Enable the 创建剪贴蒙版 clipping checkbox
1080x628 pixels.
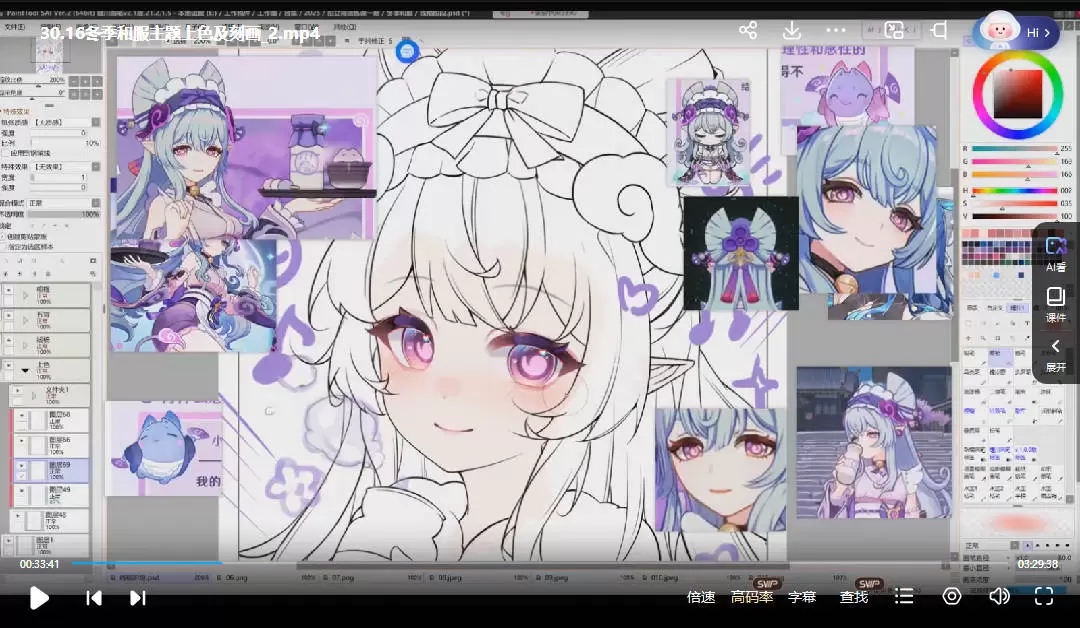tap(3, 237)
